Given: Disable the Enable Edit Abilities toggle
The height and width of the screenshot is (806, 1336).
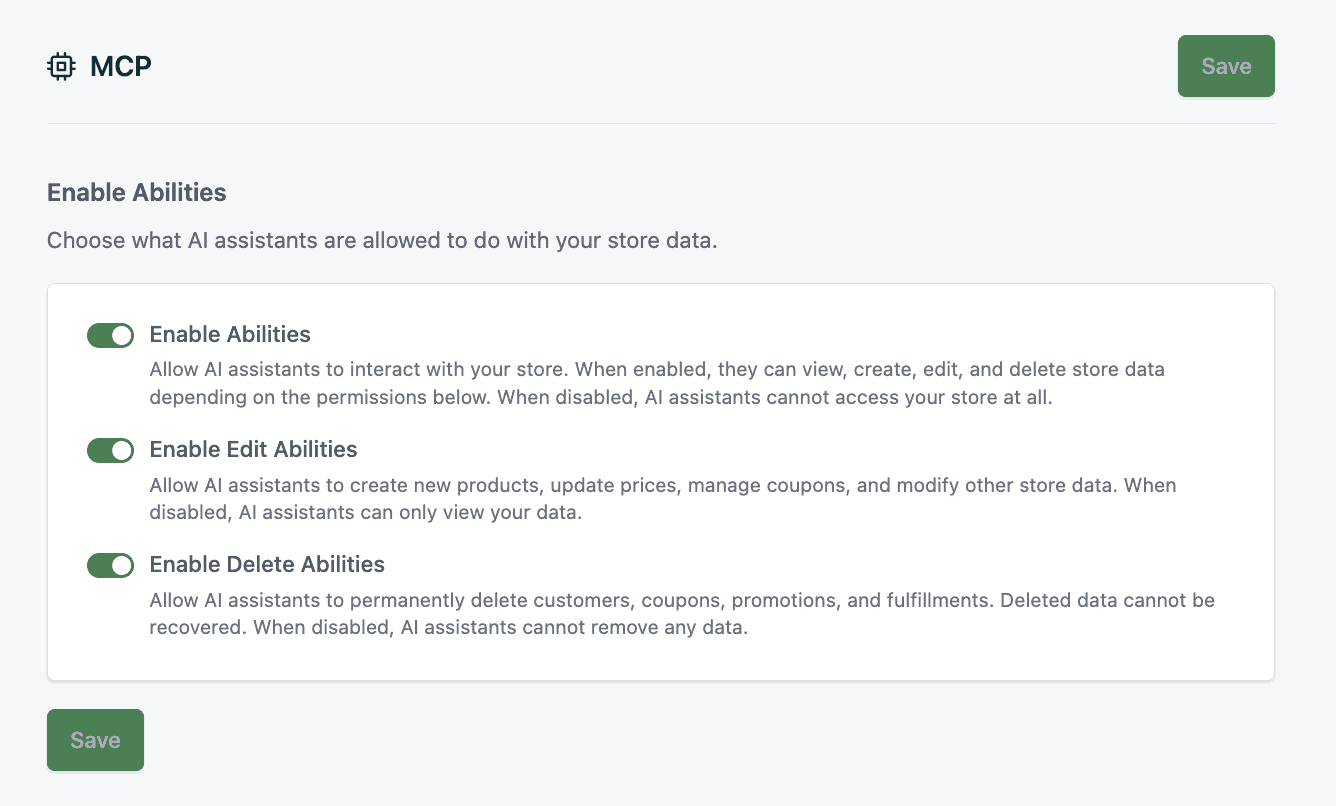Looking at the screenshot, I should 111,450.
